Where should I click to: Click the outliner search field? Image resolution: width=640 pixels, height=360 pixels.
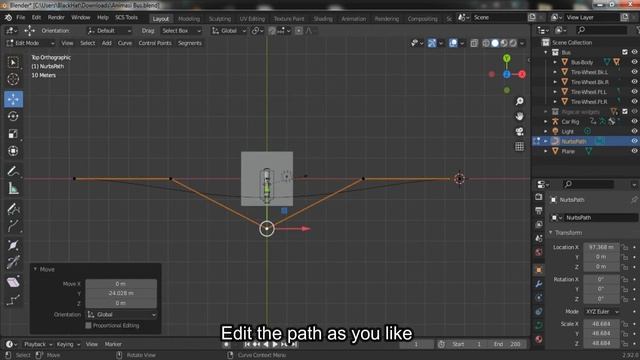point(602,30)
